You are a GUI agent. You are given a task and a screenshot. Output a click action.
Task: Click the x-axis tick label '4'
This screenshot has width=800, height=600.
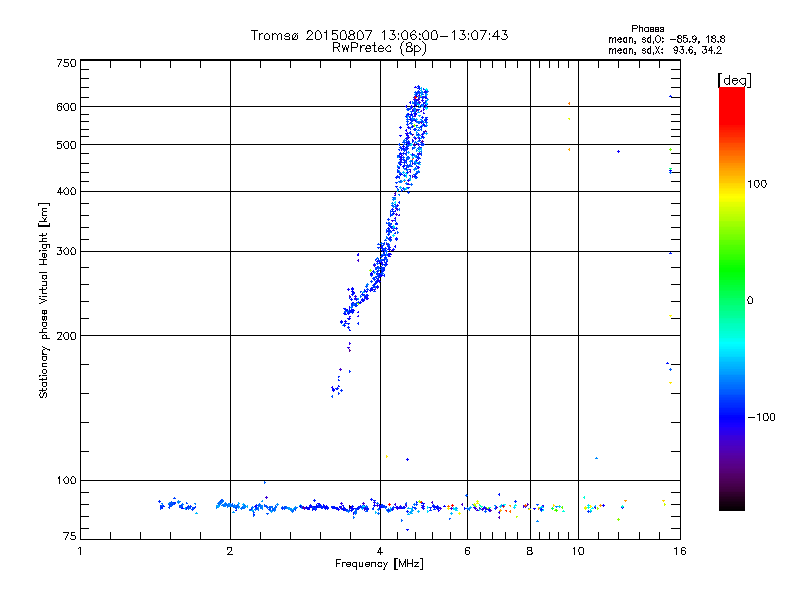coord(380,551)
